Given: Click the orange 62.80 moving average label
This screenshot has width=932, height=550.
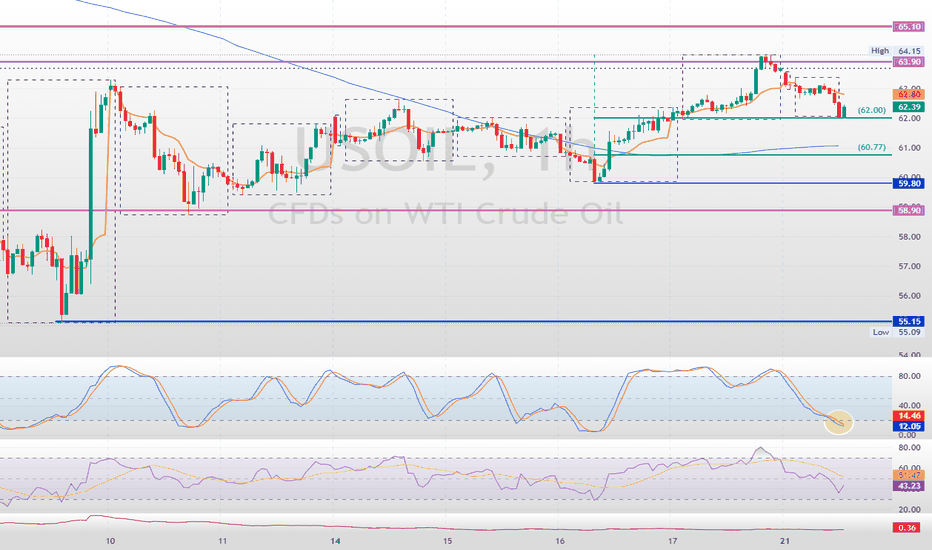Looking at the screenshot, I should pos(908,95).
